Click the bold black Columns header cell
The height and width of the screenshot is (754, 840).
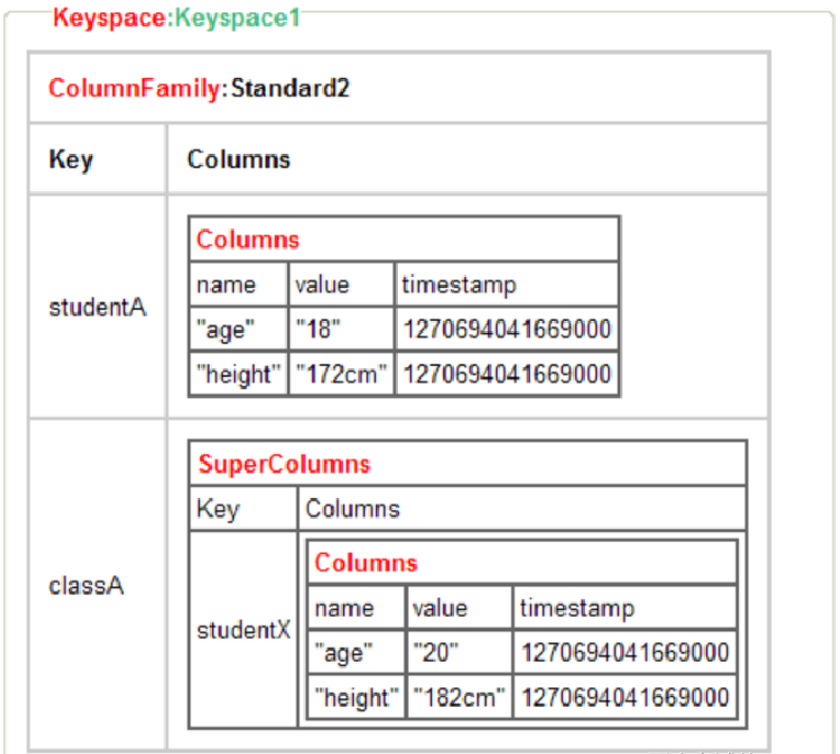click(239, 159)
